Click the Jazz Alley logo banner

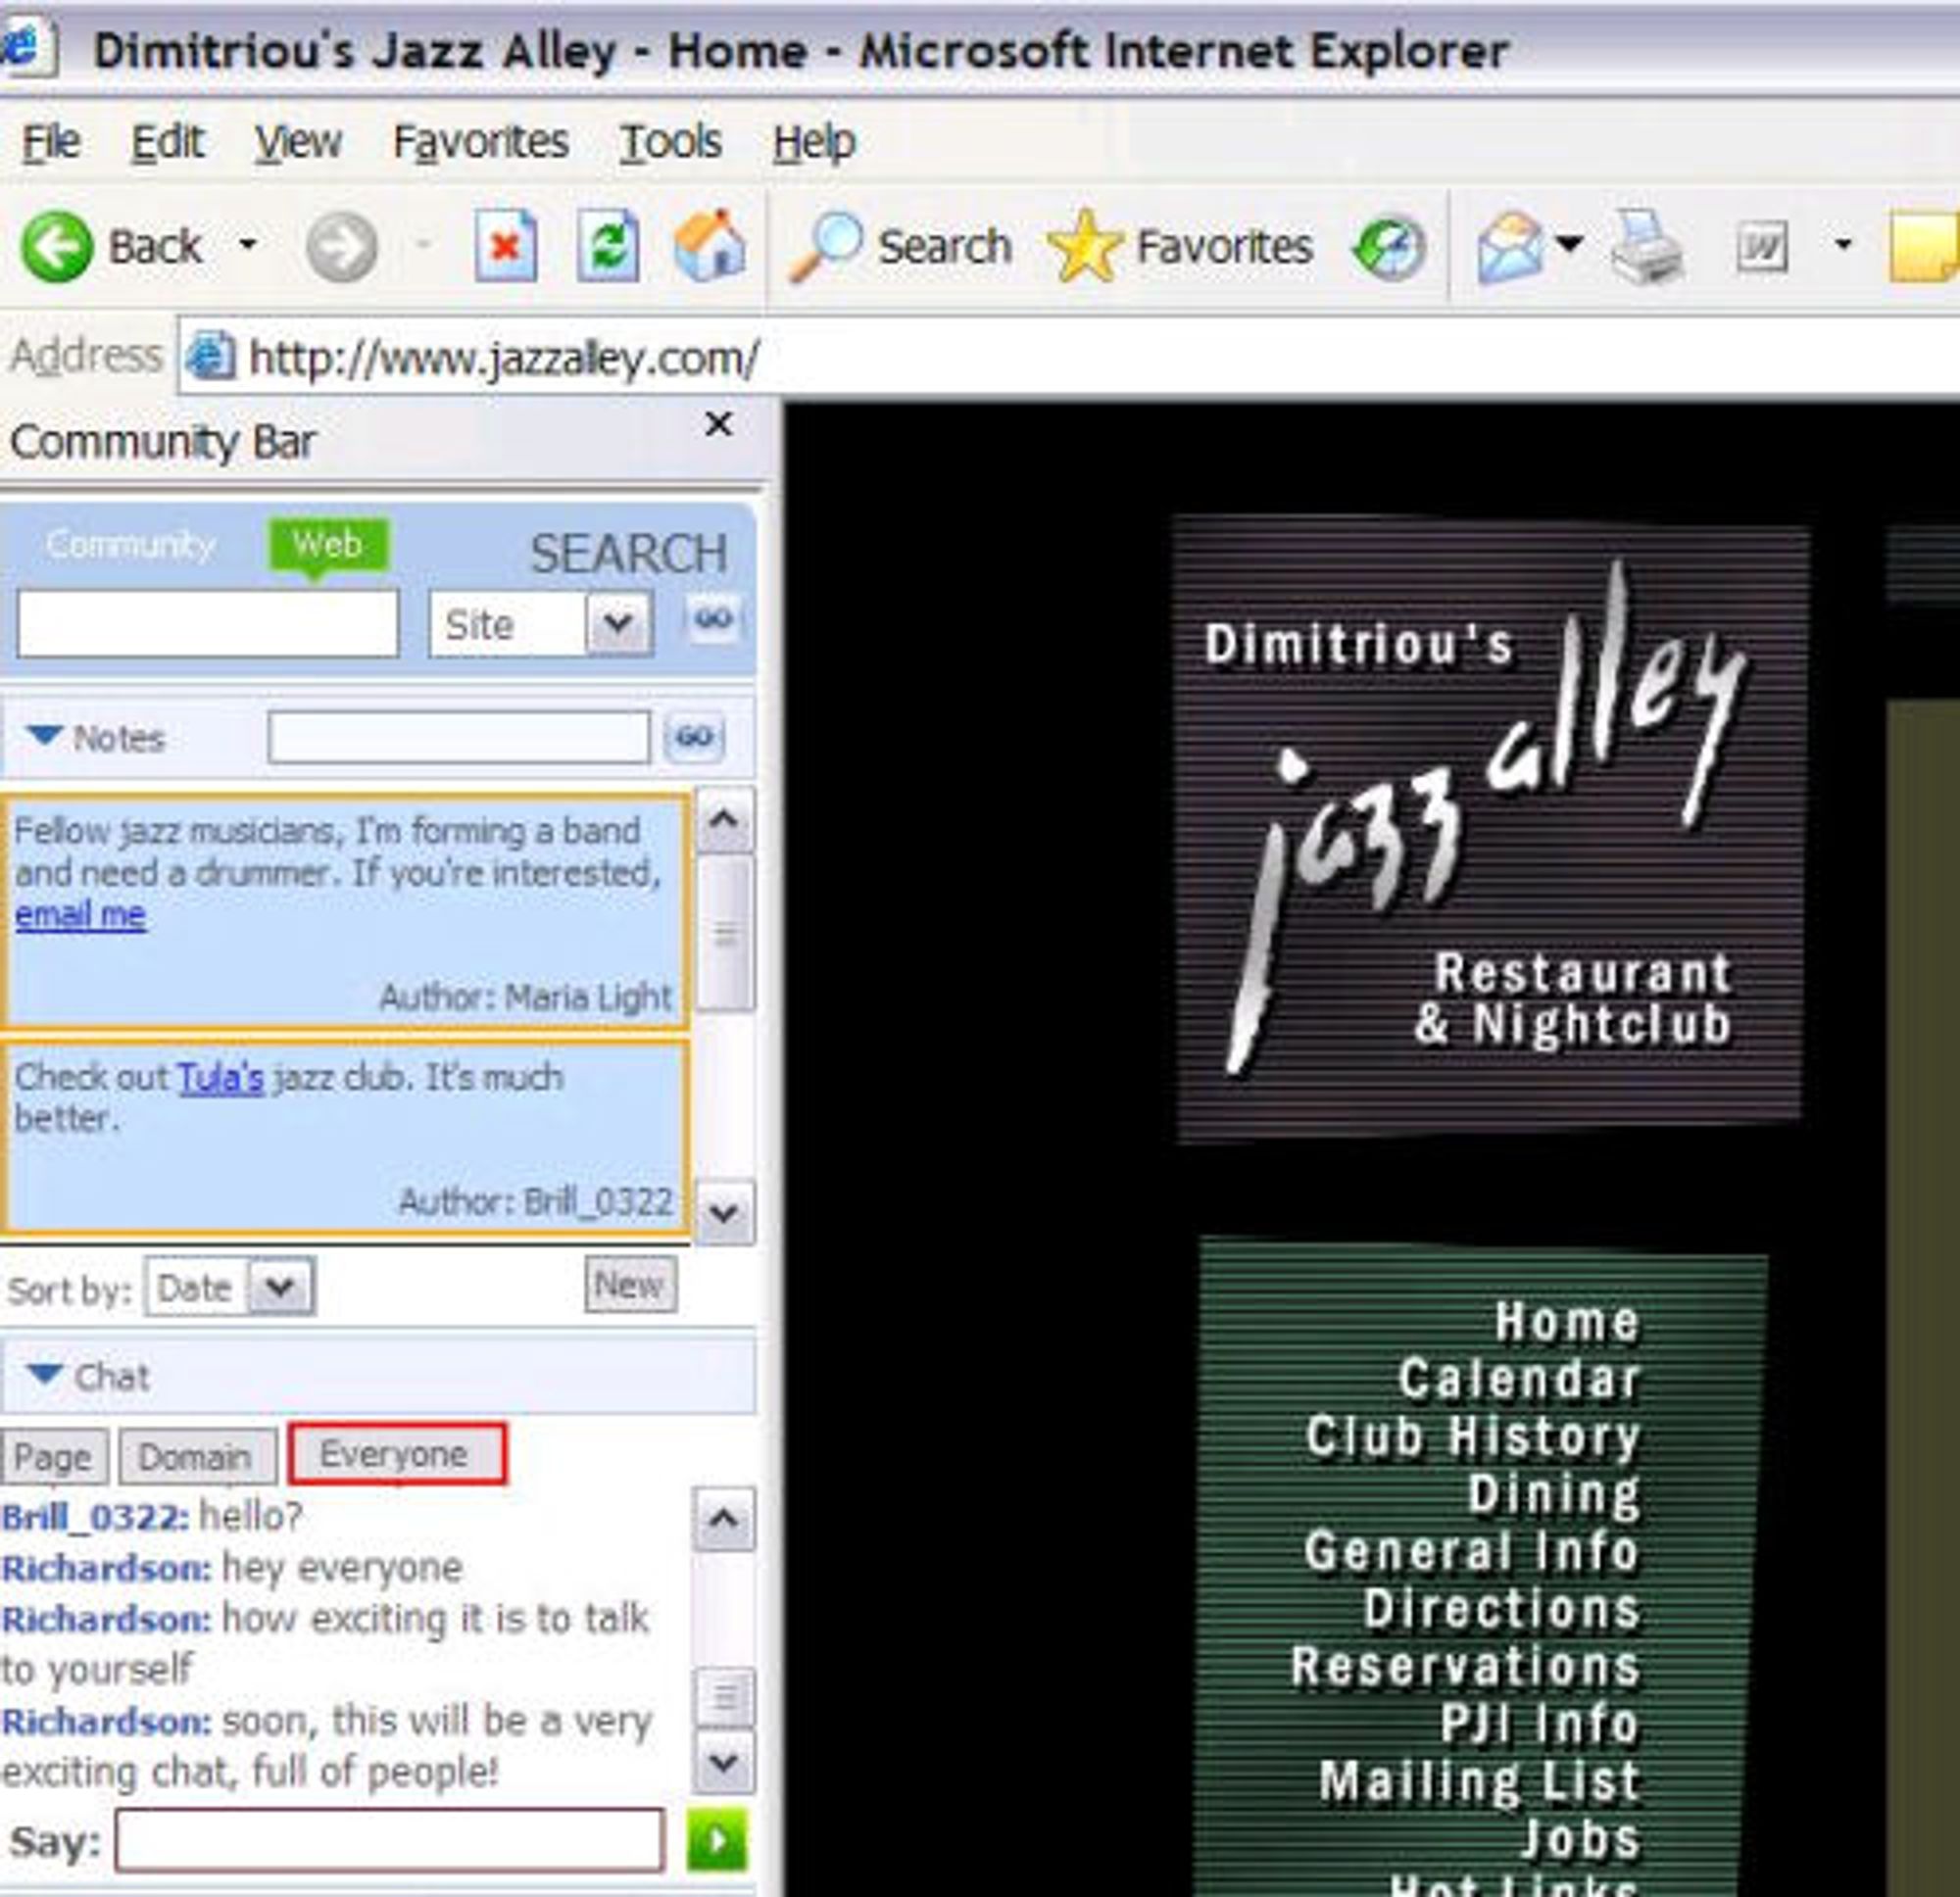(1490, 828)
